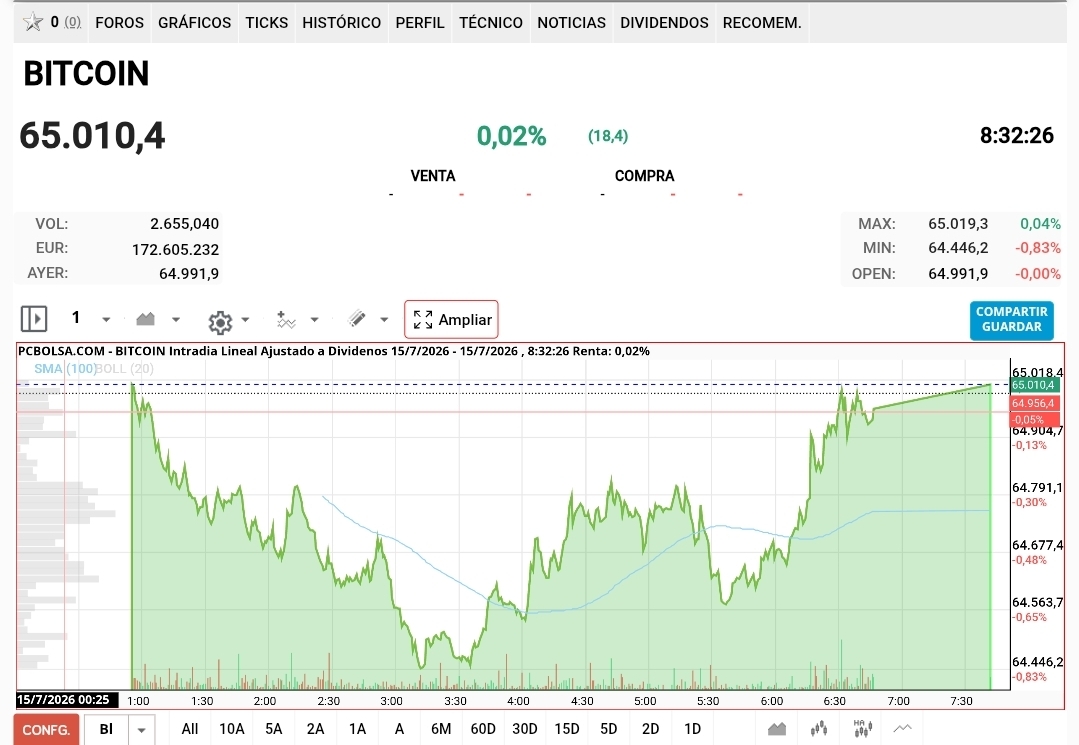The height and width of the screenshot is (745, 1079).
Task: Select the drawing pencil tool icon
Action: [x=356, y=318]
